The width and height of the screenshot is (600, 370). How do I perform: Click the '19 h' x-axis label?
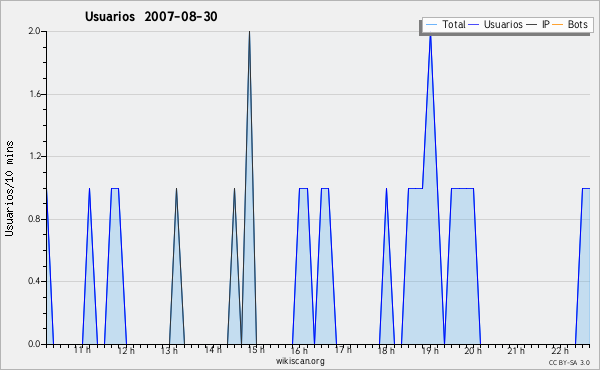pyautogui.click(x=430, y=350)
